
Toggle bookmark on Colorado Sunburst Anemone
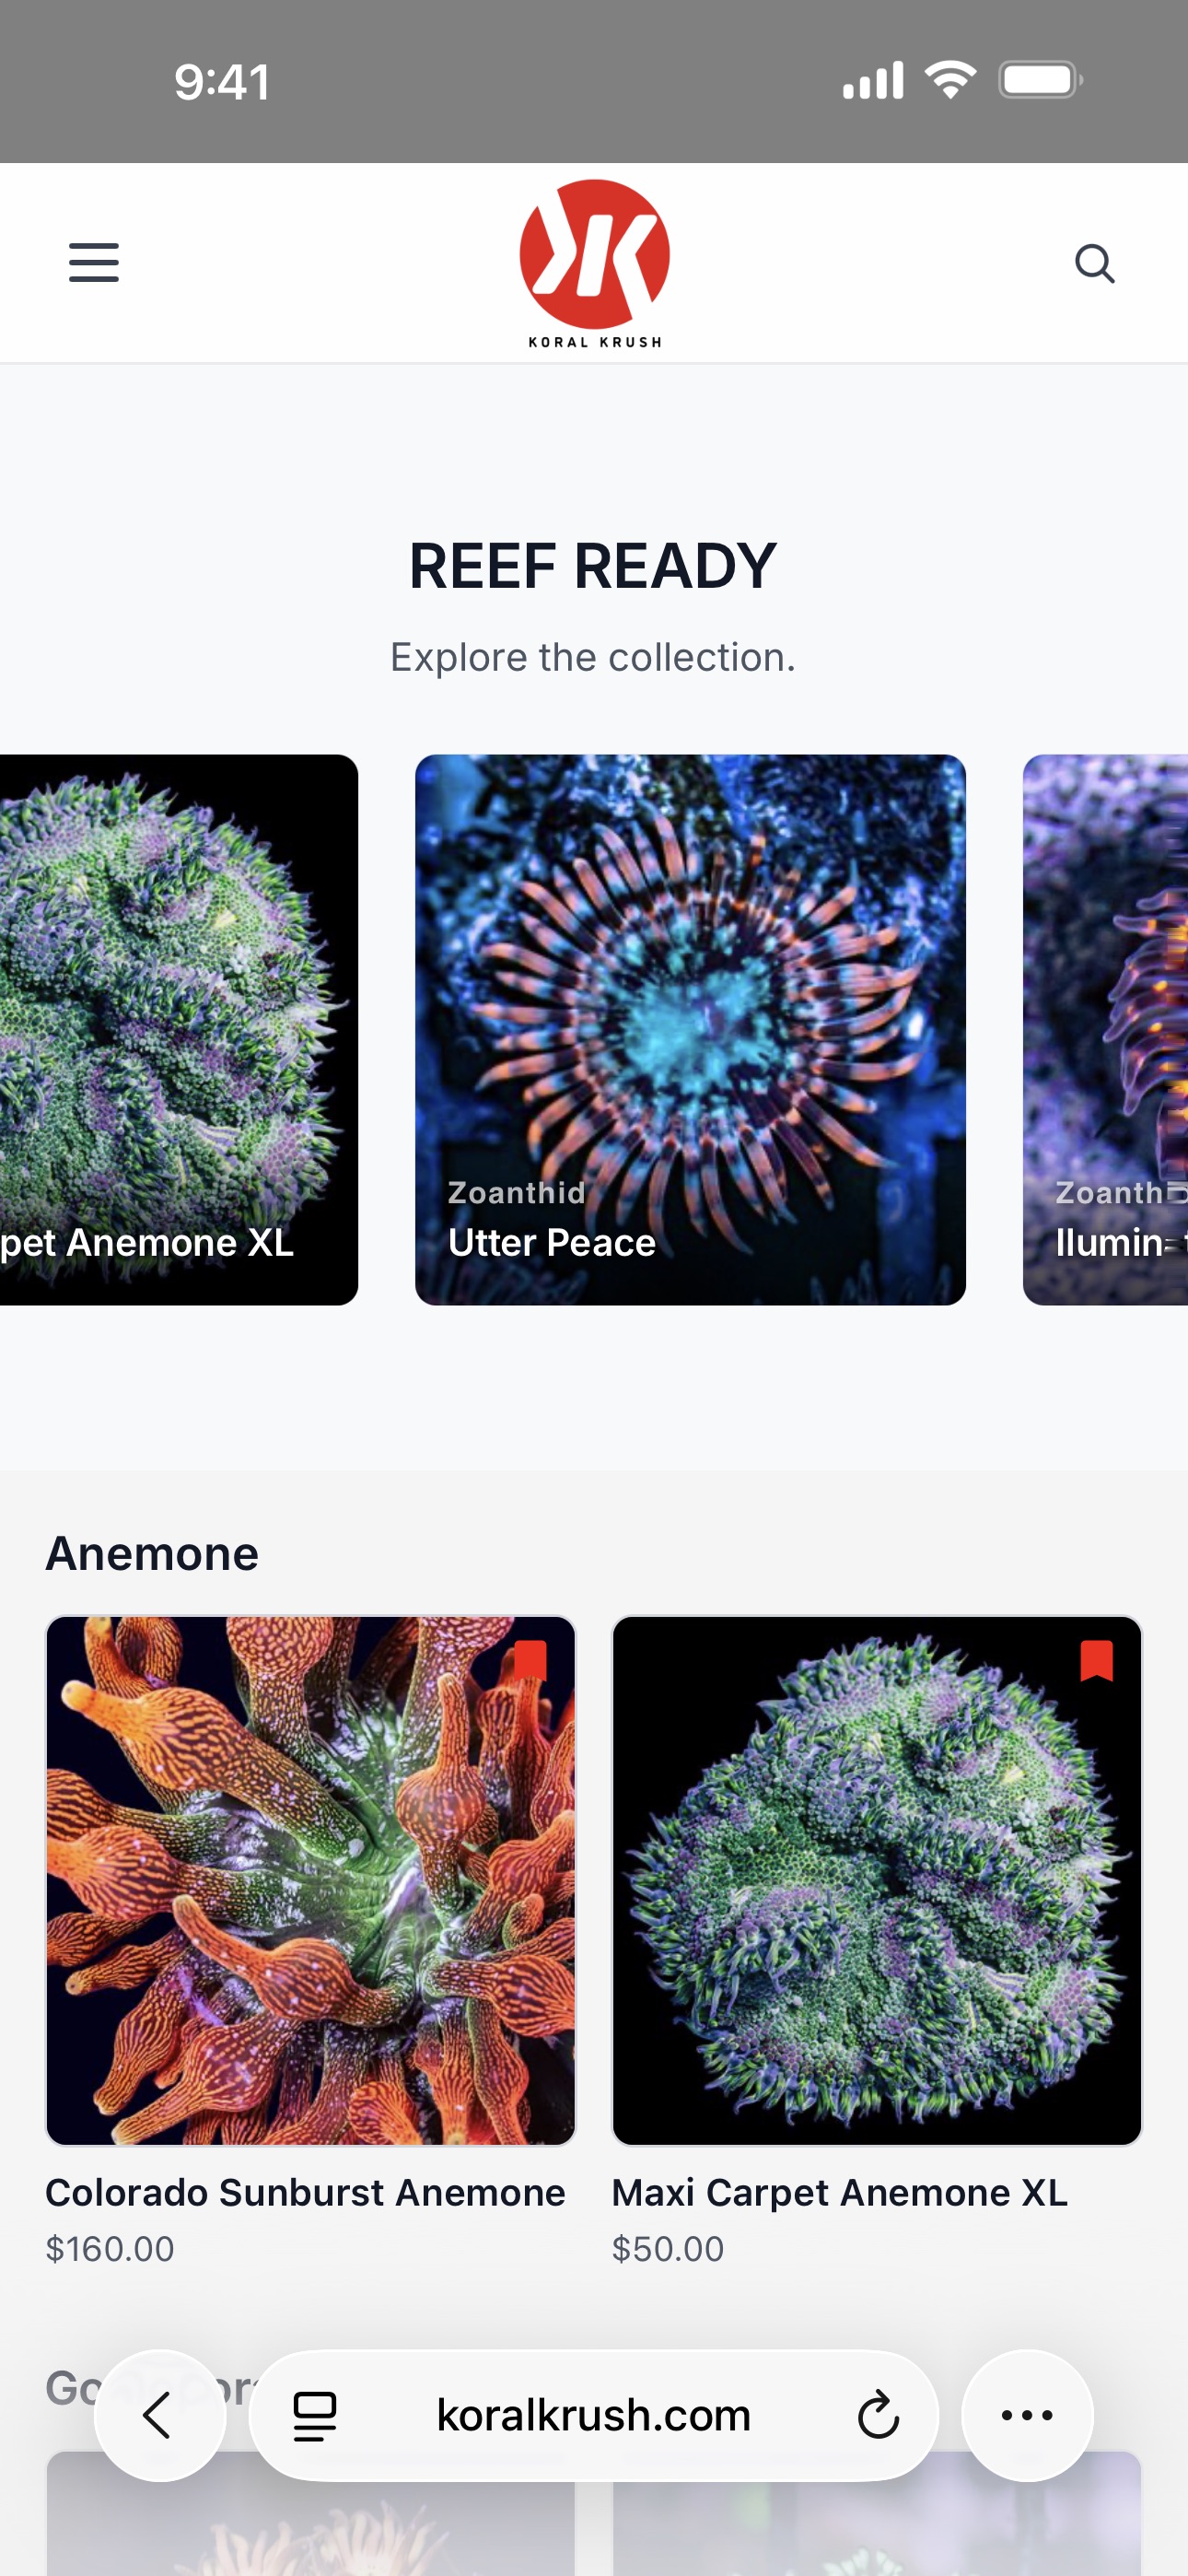pos(530,1660)
